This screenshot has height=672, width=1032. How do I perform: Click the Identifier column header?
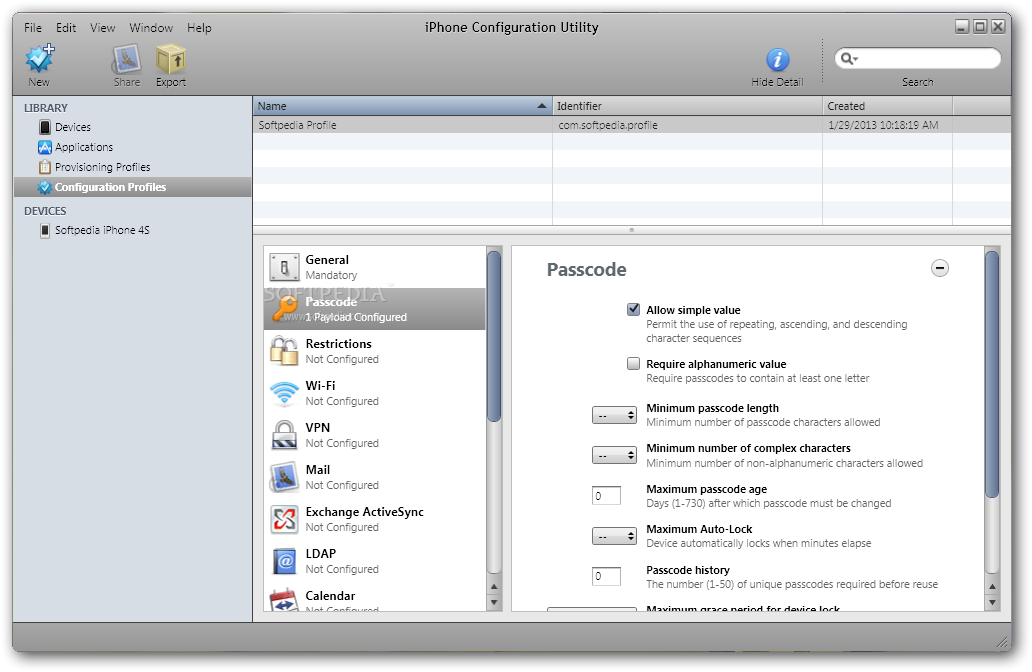(687, 106)
